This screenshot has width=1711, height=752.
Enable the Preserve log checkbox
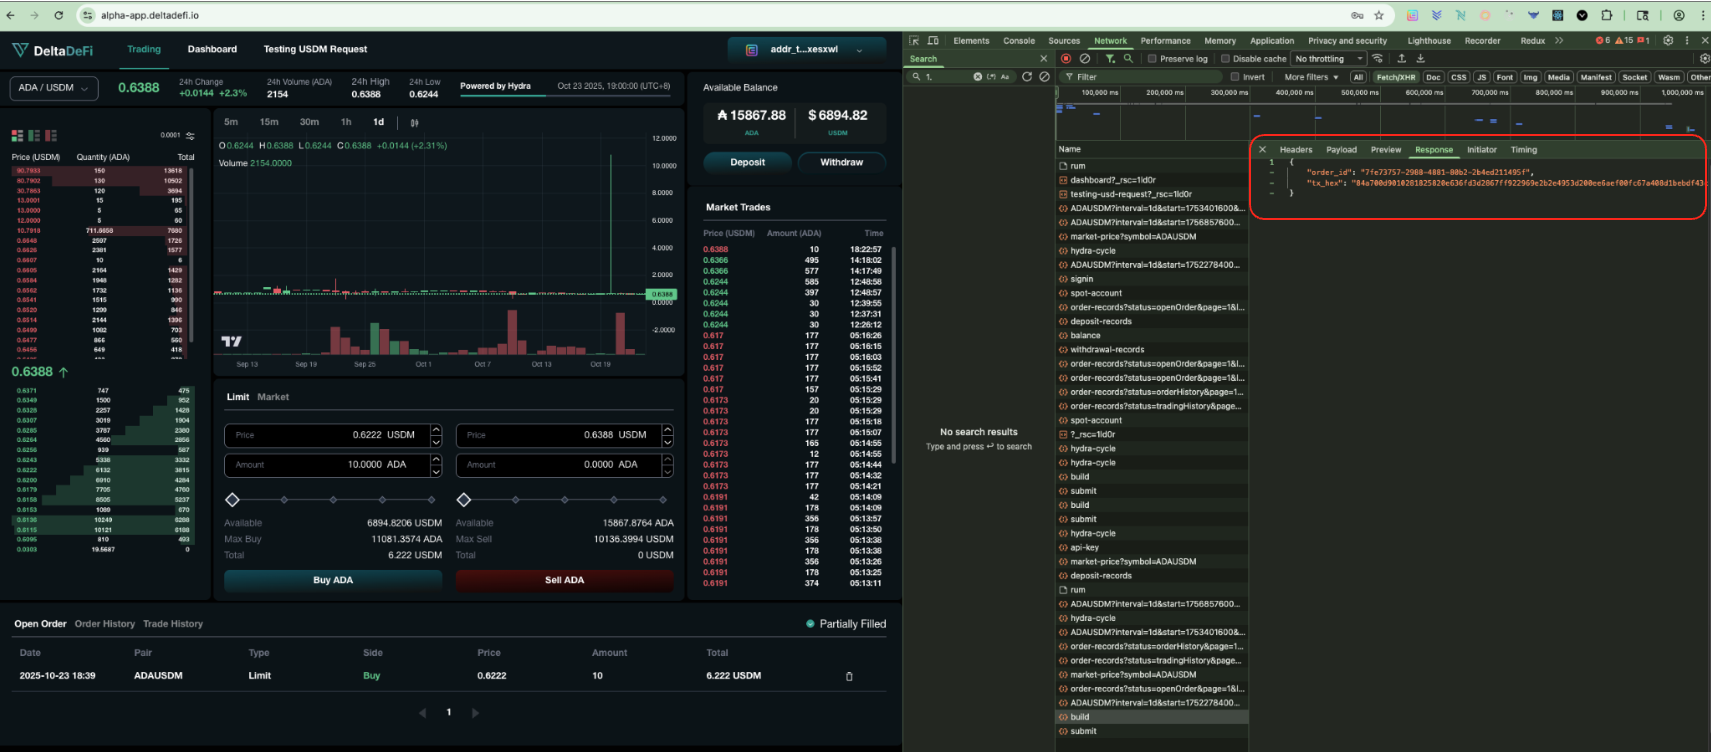click(x=1152, y=59)
